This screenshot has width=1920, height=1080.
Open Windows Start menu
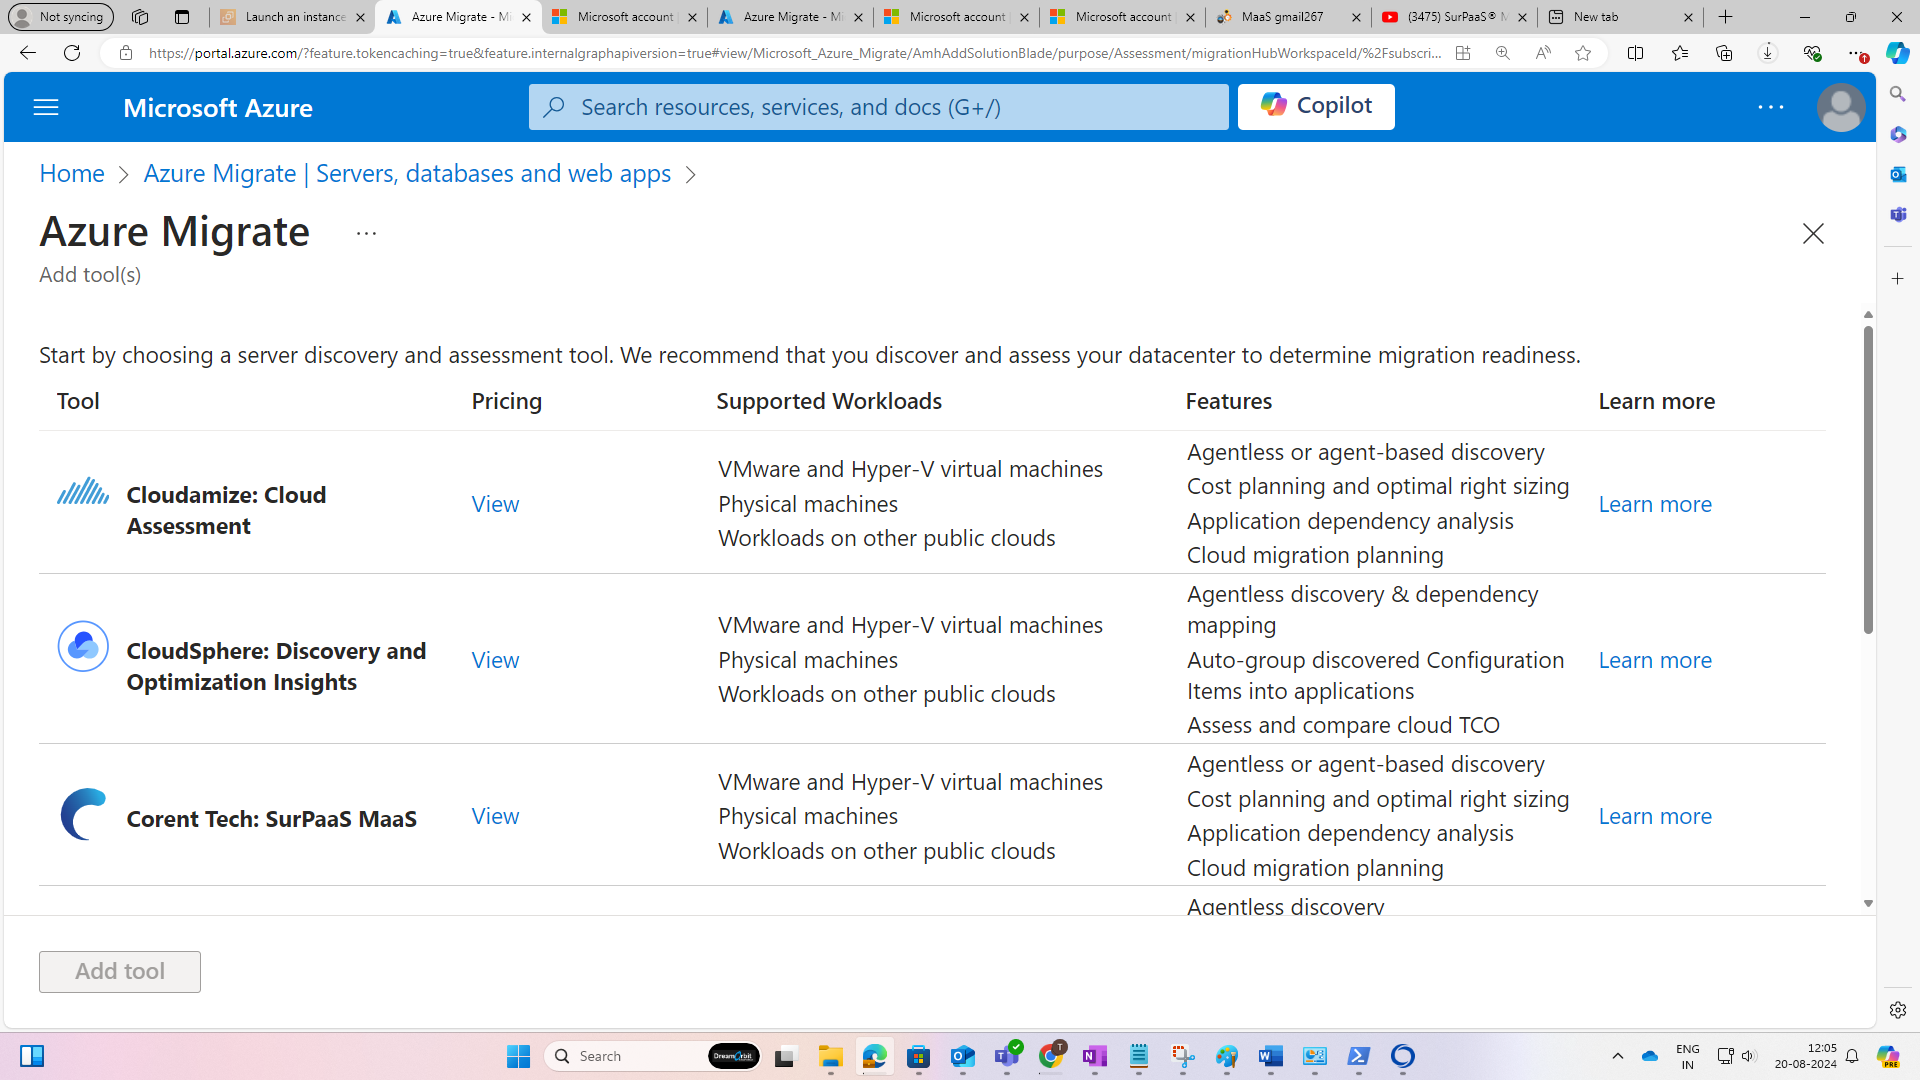click(x=518, y=1056)
